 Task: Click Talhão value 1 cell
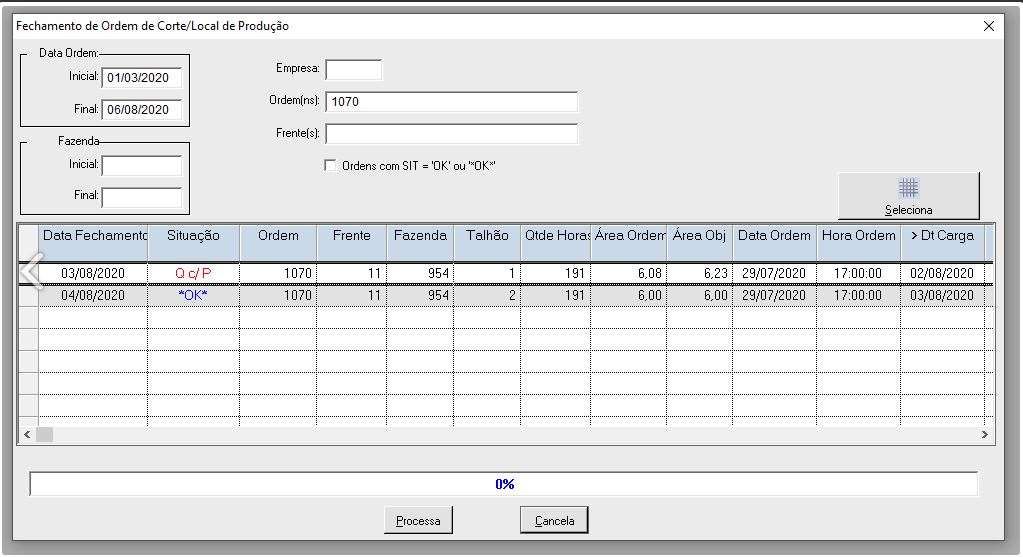pyautogui.click(x=487, y=273)
